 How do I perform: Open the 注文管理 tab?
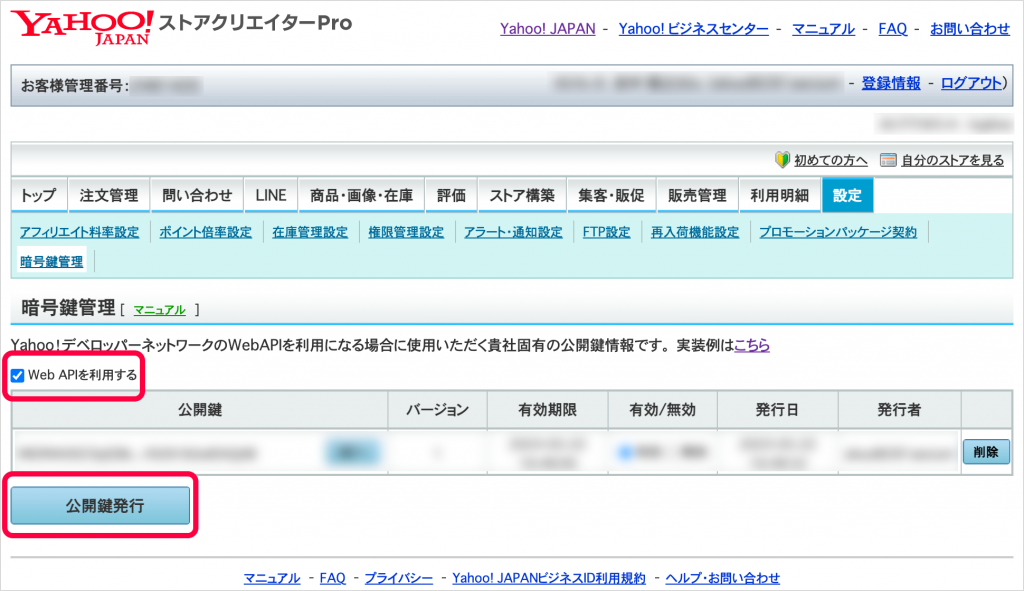click(x=109, y=196)
